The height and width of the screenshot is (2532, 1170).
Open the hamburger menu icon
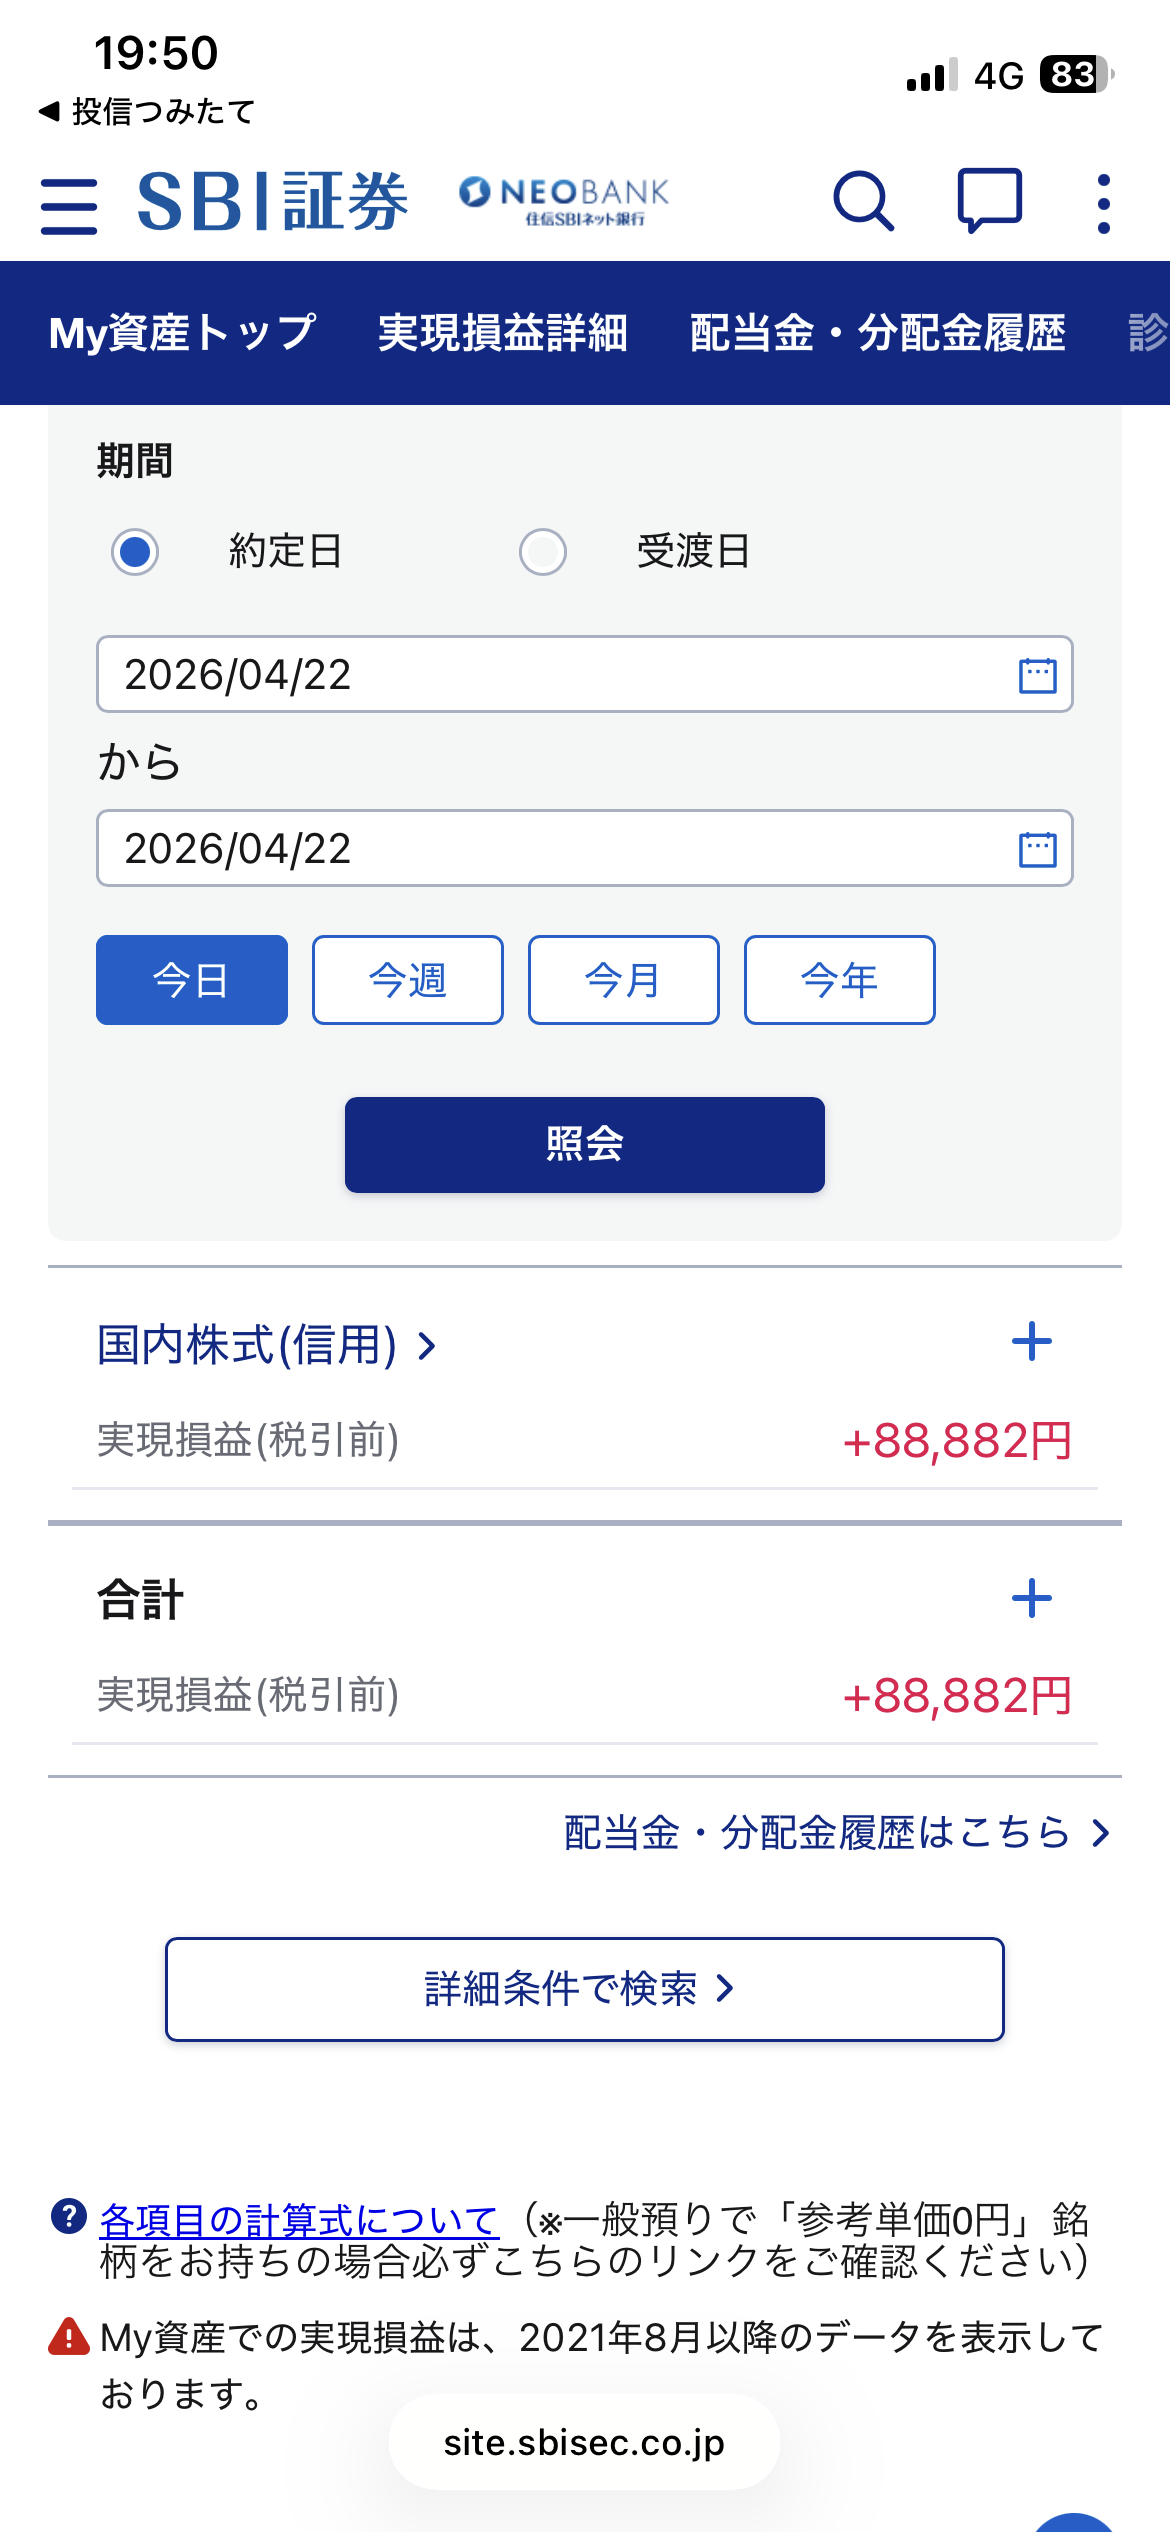coord(69,206)
